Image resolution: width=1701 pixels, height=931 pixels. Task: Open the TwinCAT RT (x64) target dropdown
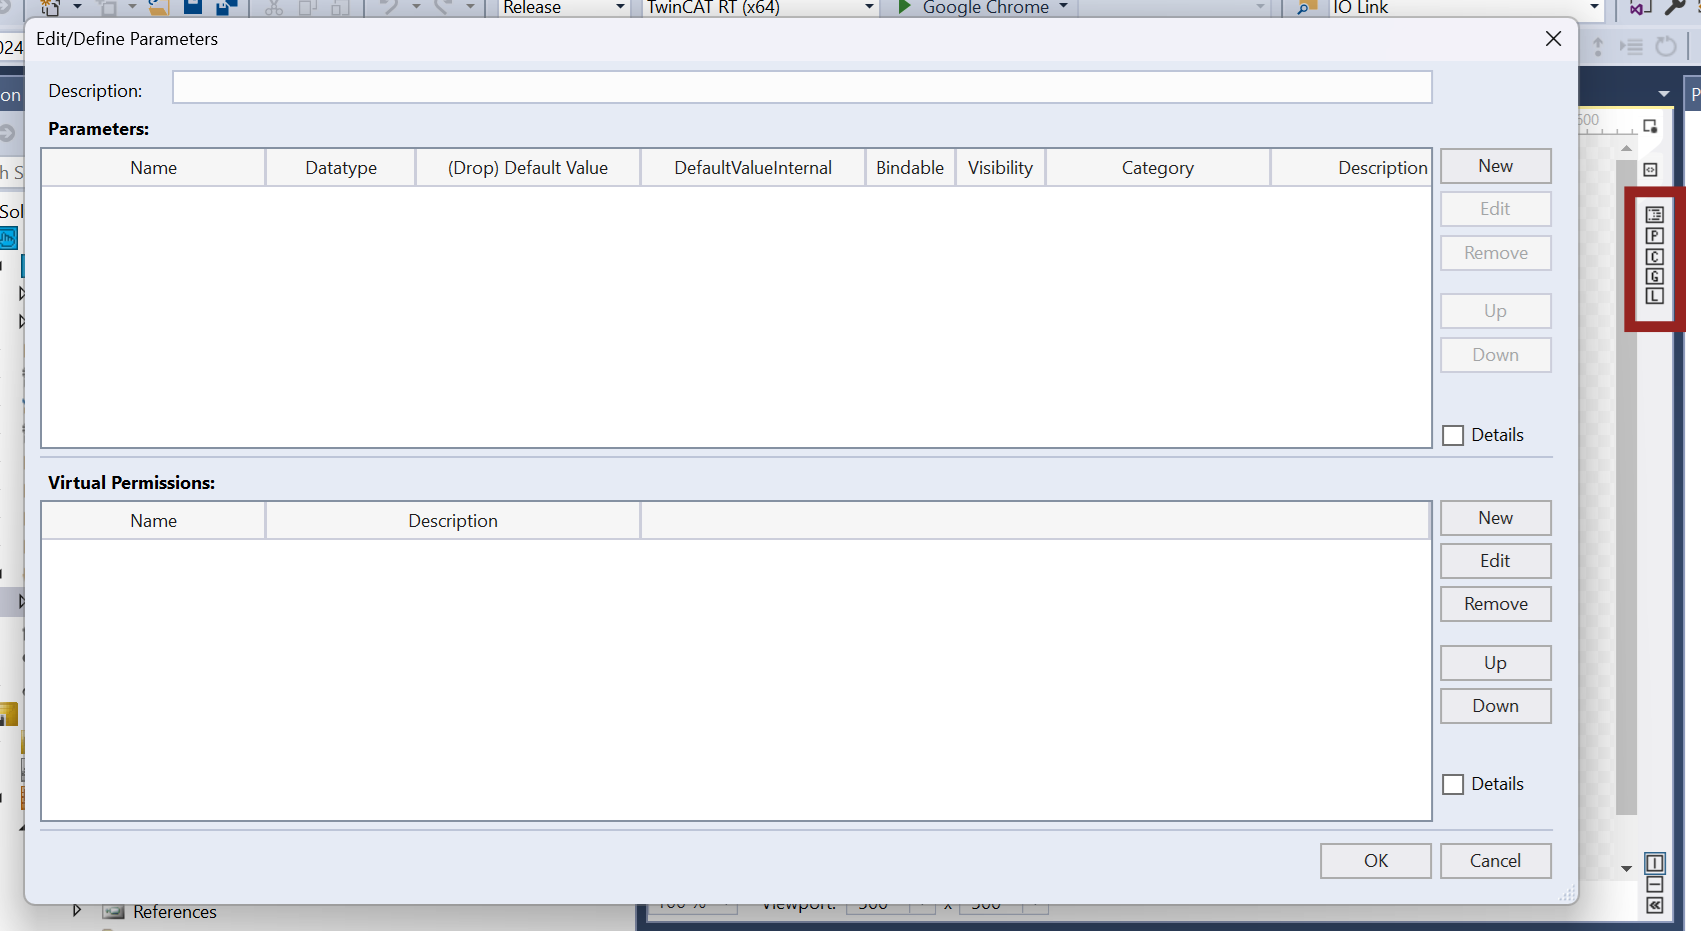(x=869, y=7)
